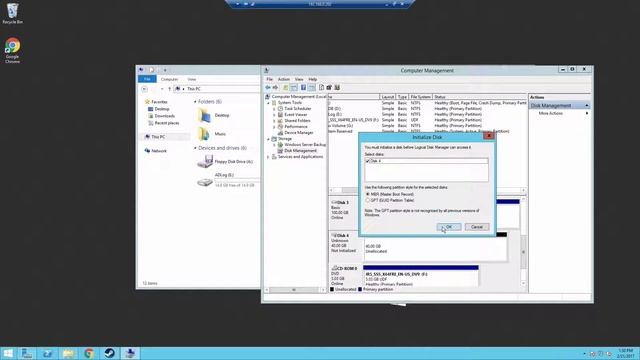Select Downloads under Favorites in Explorer

164,116
